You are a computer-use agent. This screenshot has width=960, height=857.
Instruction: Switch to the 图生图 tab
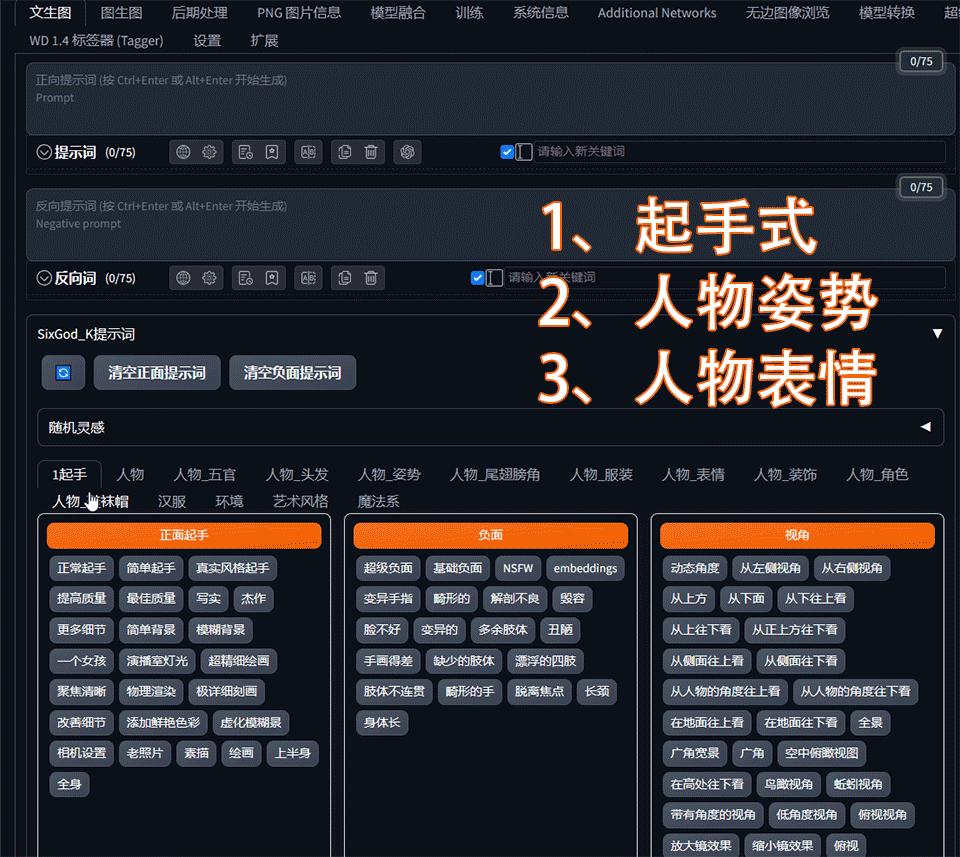click(121, 13)
